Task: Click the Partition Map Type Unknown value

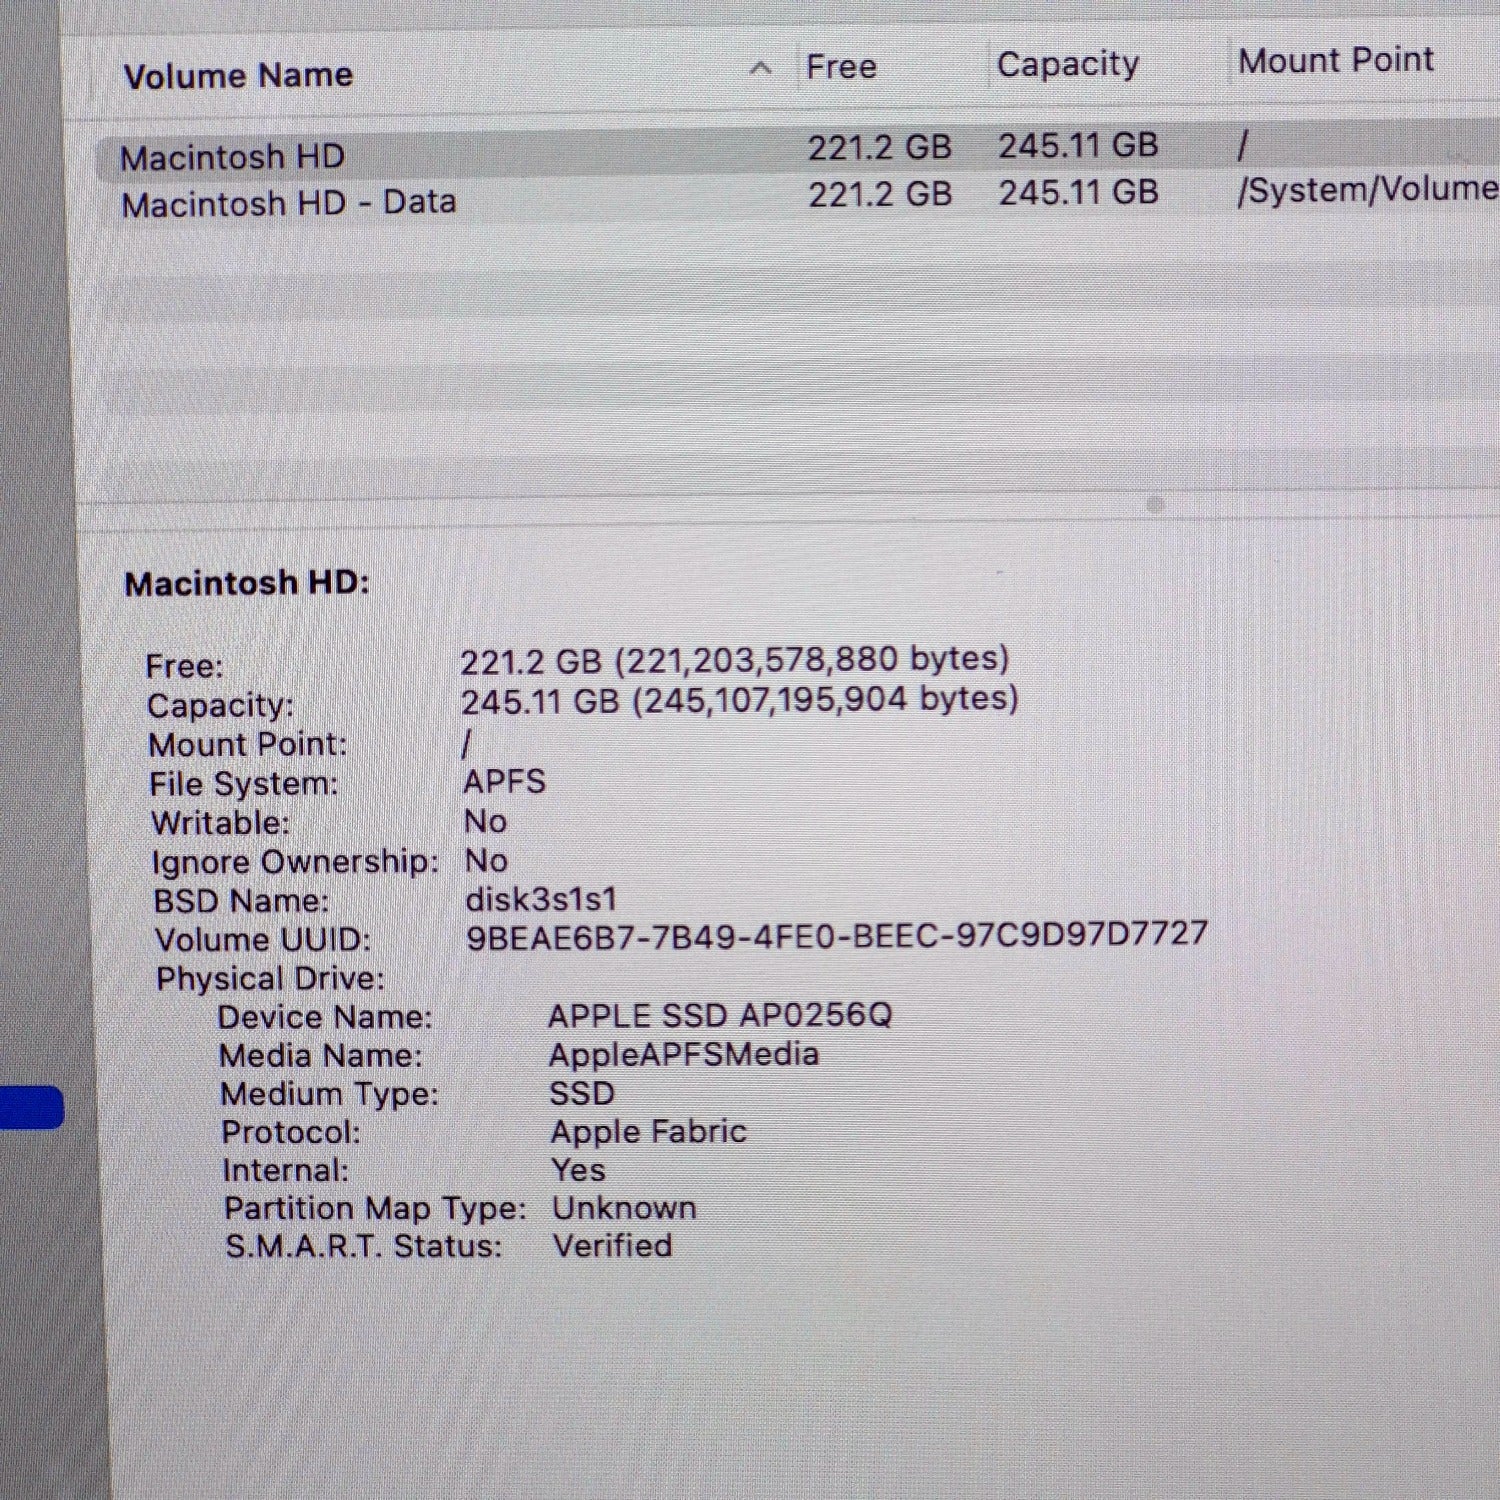Action: [625, 1207]
